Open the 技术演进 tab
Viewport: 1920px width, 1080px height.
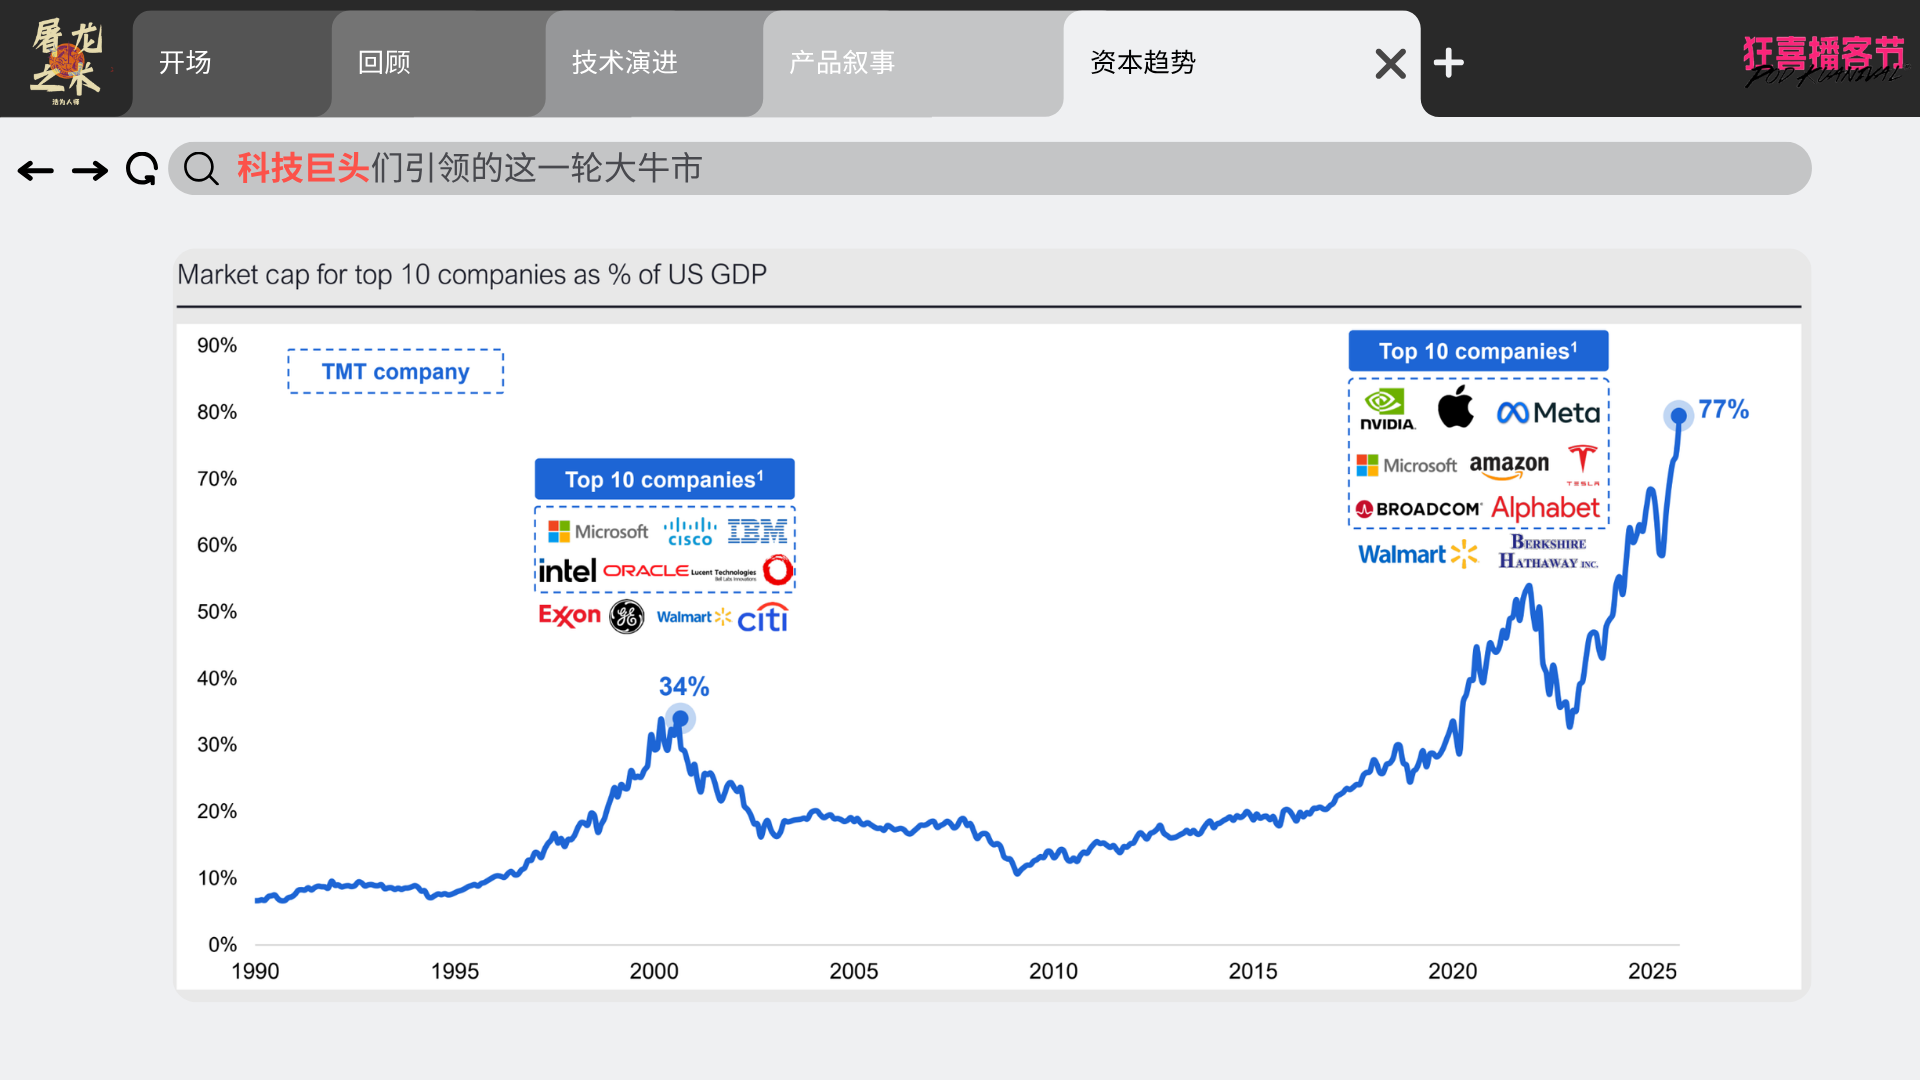[625, 63]
